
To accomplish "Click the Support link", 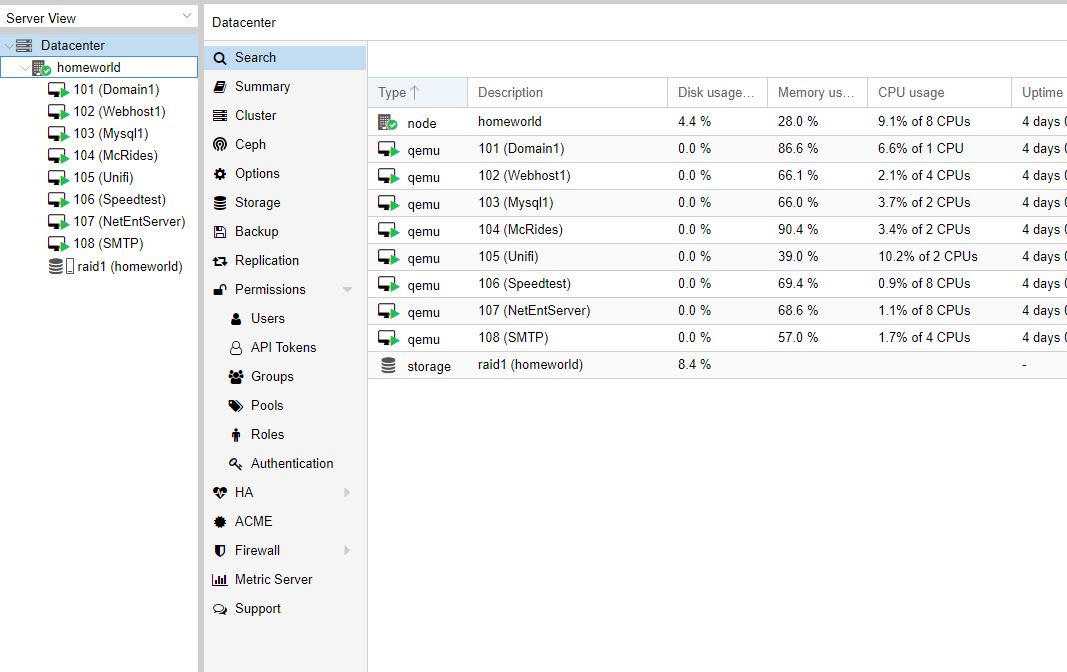I will (x=257, y=608).
